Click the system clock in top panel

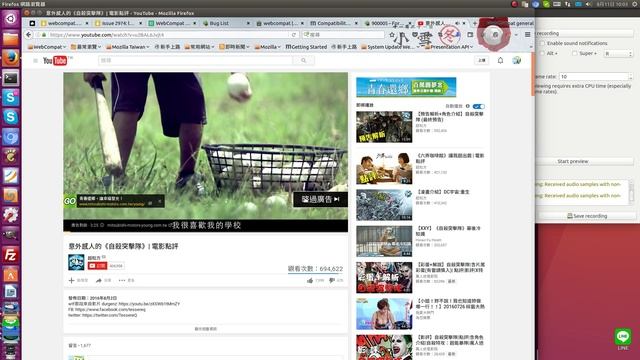(613, 4)
